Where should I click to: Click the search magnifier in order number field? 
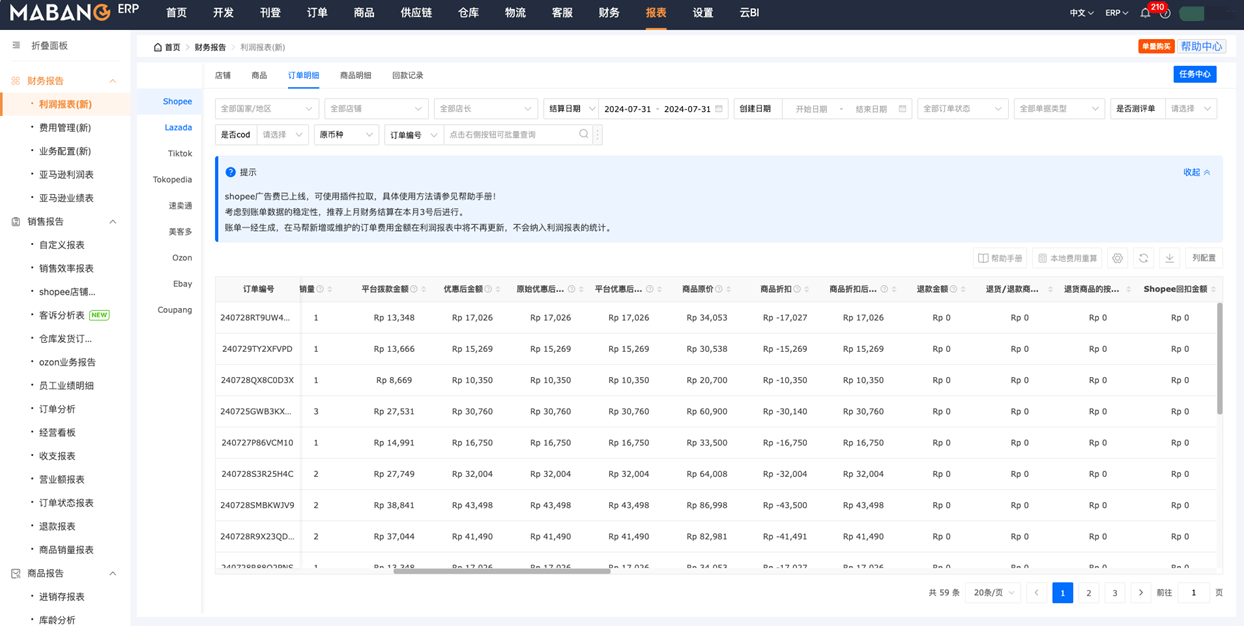click(584, 135)
